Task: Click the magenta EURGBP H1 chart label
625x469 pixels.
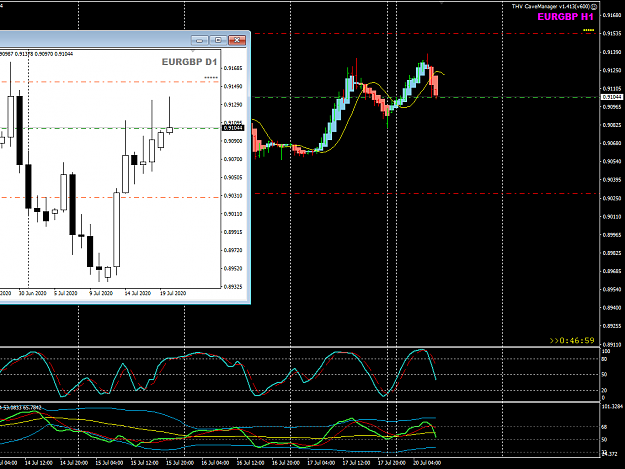Action: pos(565,17)
